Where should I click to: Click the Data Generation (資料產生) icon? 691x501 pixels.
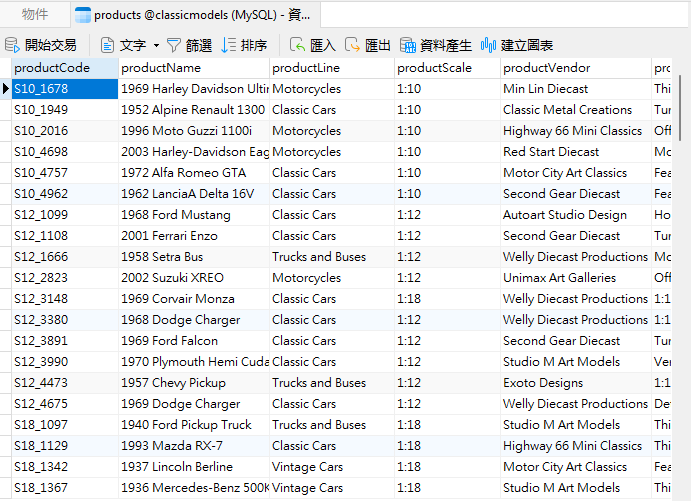click(x=408, y=45)
